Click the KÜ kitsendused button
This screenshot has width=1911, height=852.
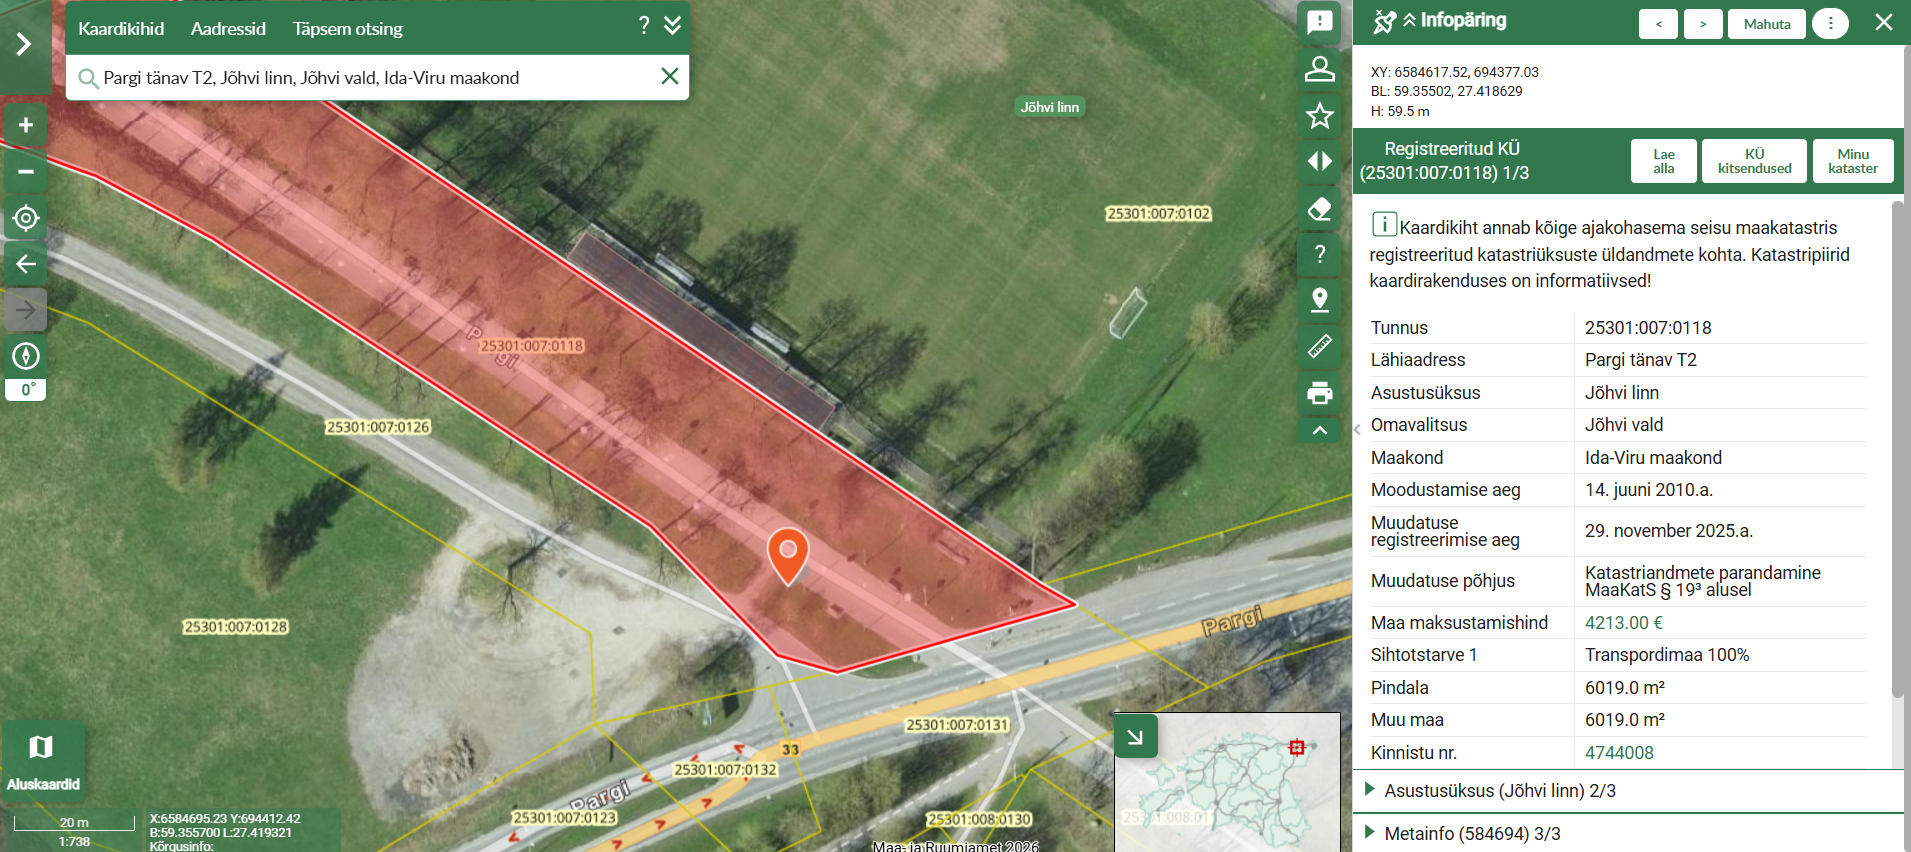(1754, 161)
